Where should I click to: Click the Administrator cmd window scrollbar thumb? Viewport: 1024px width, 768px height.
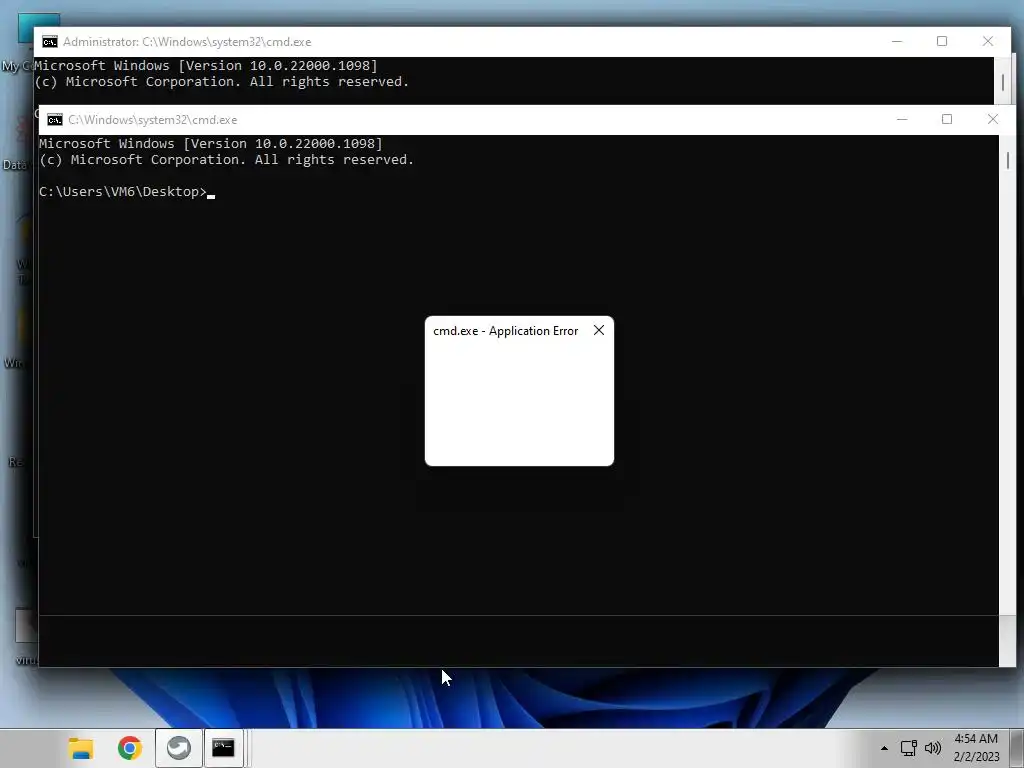[1002, 82]
